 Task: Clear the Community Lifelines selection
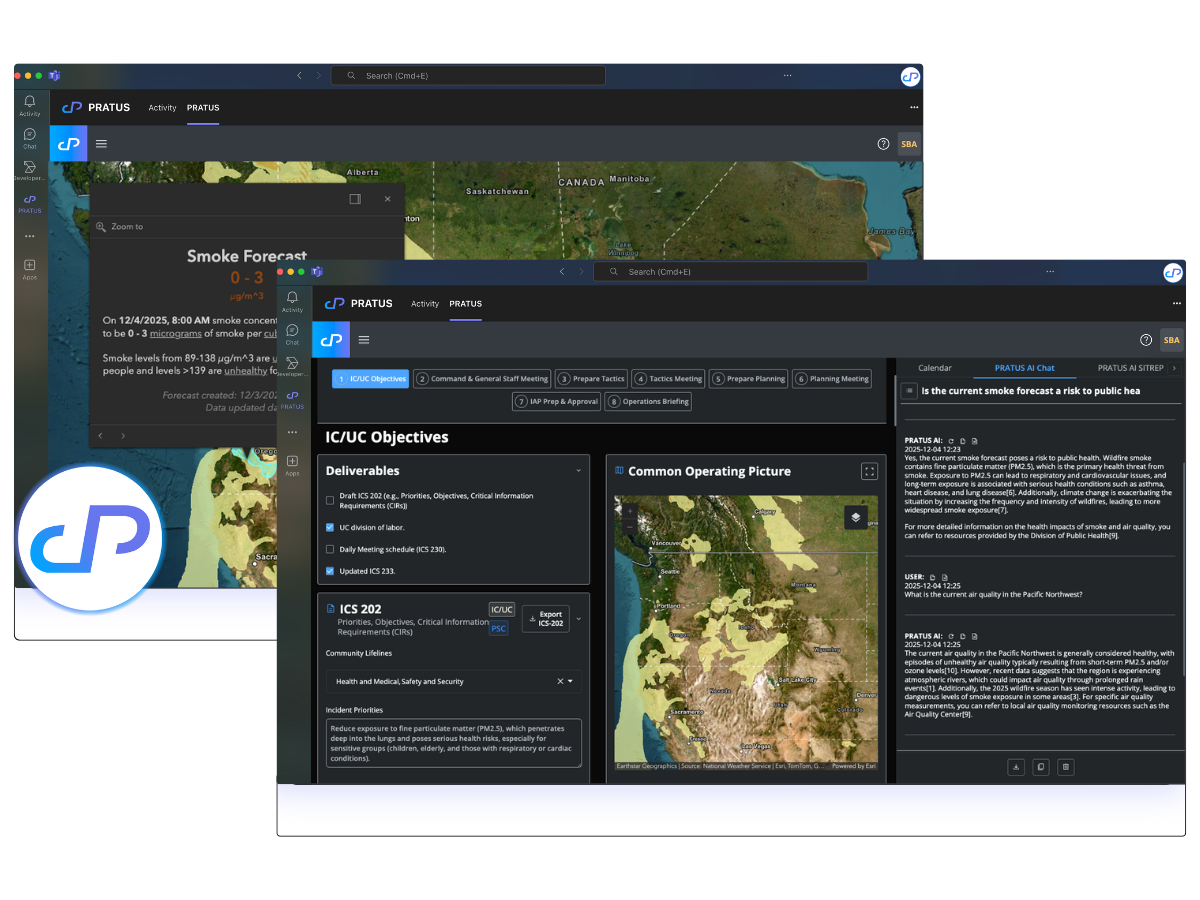[559, 682]
